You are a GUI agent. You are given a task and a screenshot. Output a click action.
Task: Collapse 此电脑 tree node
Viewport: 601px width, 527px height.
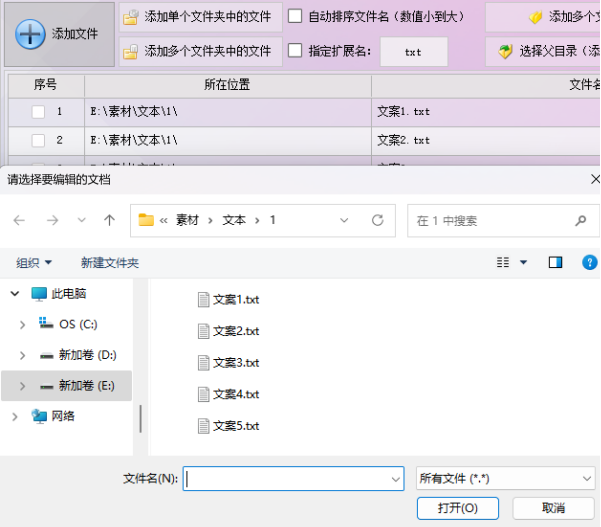click(x=15, y=294)
